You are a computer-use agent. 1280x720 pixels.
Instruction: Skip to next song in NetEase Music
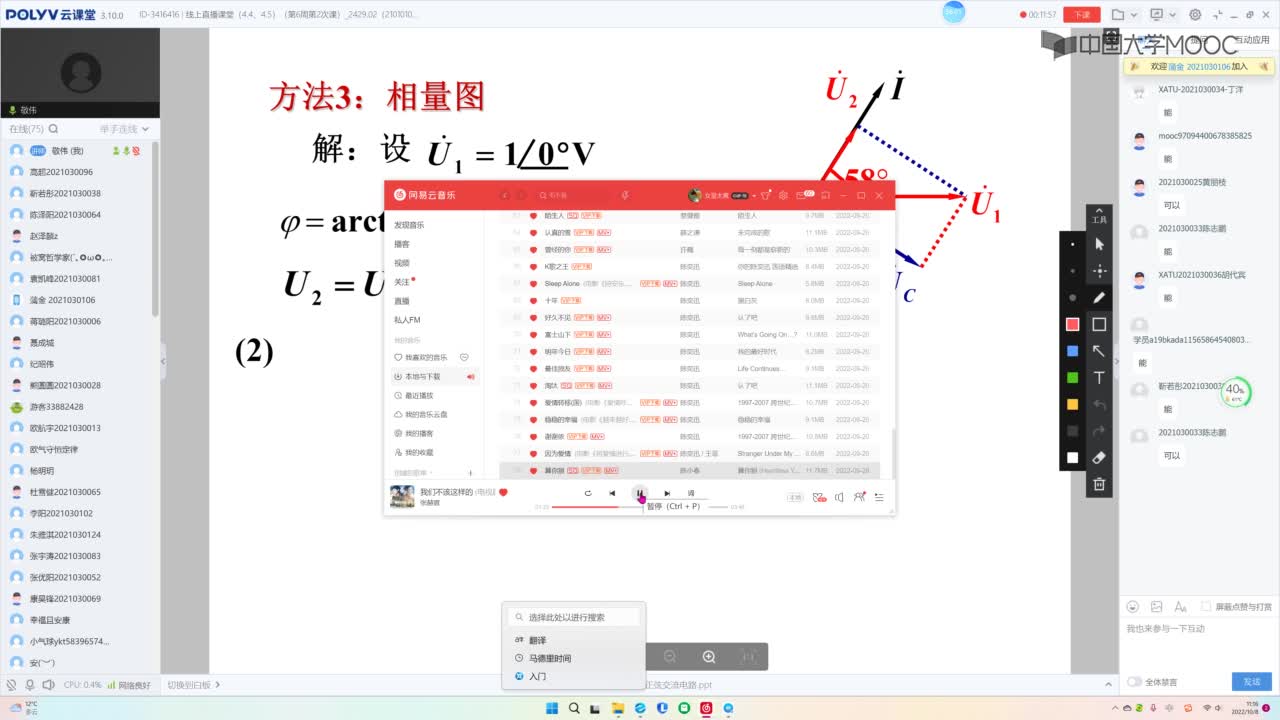667,493
